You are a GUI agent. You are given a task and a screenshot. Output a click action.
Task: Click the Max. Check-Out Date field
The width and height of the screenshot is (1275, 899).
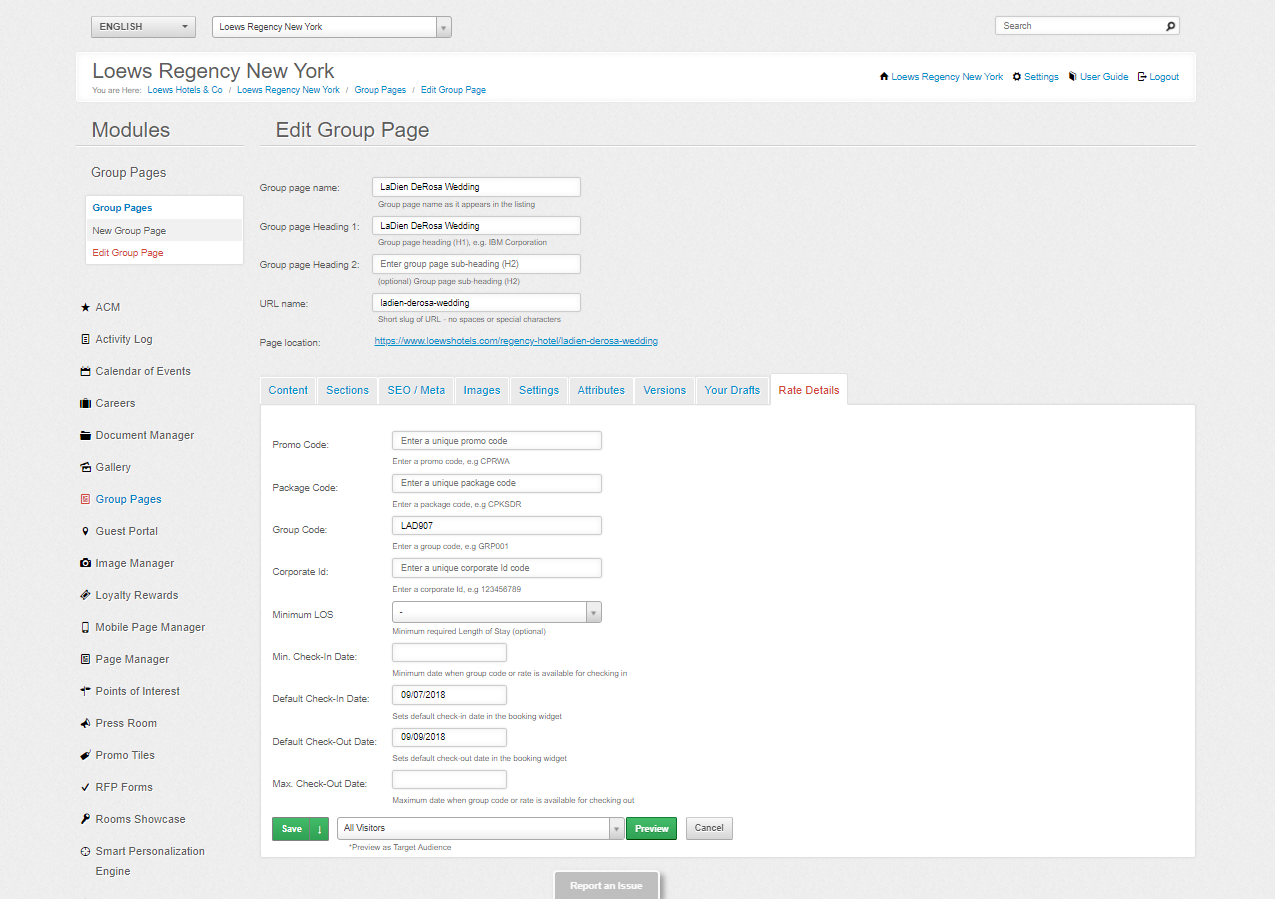pyautogui.click(x=450, y=780)
